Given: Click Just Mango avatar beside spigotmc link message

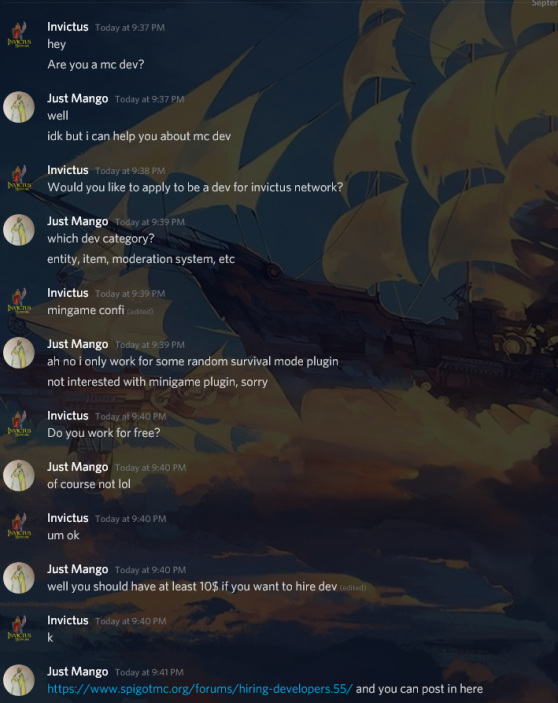Looking at the screenshot, I should point(19,680).
